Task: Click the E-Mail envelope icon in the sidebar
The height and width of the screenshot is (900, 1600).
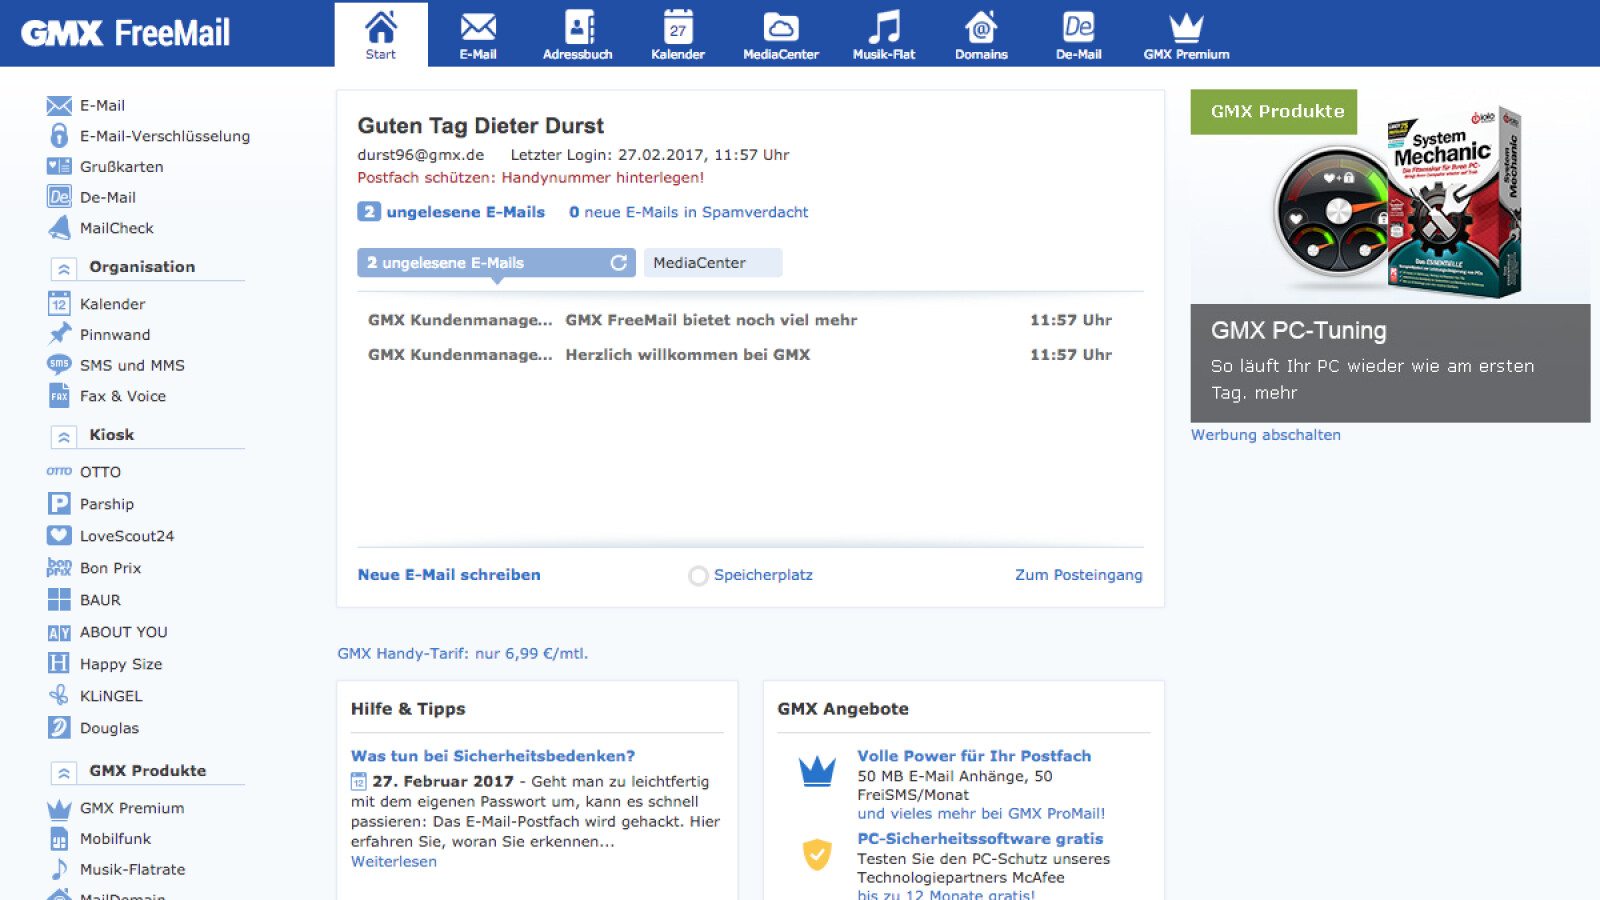Action: [59, 105]
